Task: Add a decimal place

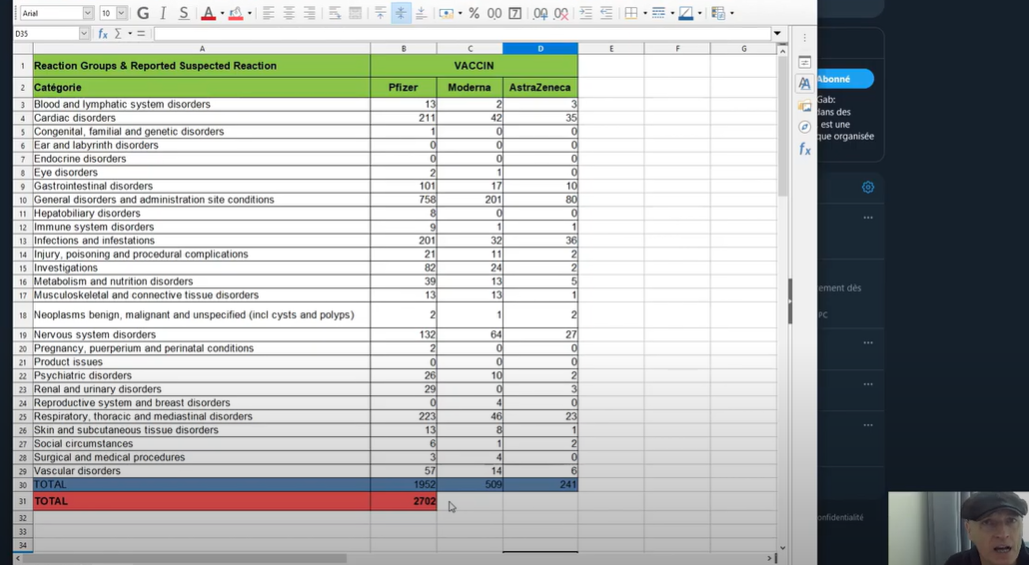Action: tap(541, 13)
